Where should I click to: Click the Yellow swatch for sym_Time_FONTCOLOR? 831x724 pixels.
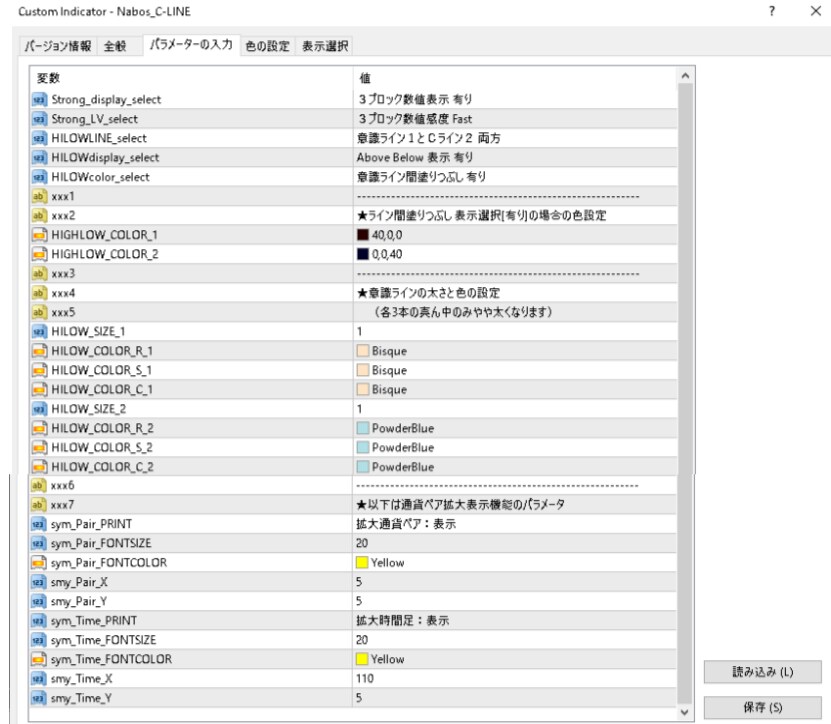coord(362,659)
